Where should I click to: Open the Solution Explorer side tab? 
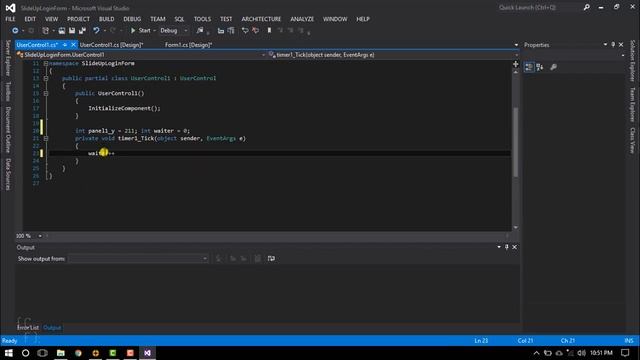point(633,61)
